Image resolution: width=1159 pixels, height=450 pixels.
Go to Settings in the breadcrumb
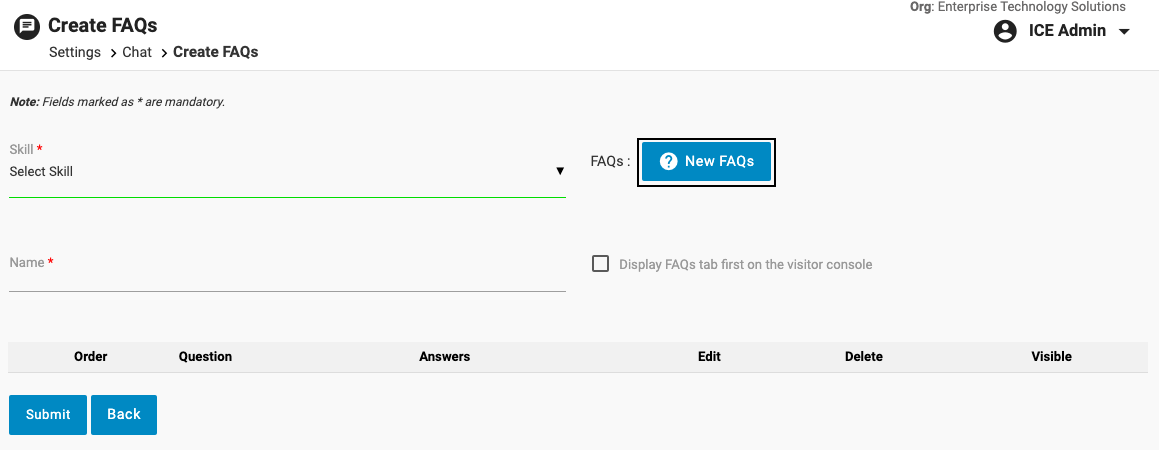tap(75, 52)
